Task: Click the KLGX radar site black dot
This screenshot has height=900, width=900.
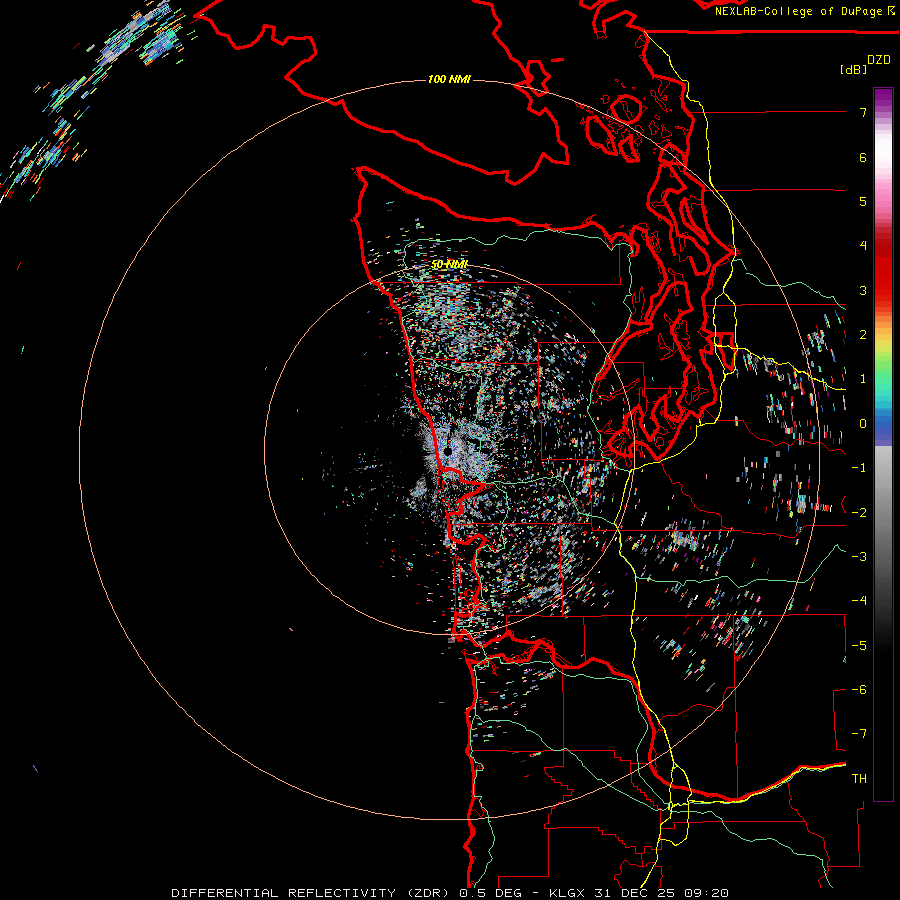Action: (448, 452)
